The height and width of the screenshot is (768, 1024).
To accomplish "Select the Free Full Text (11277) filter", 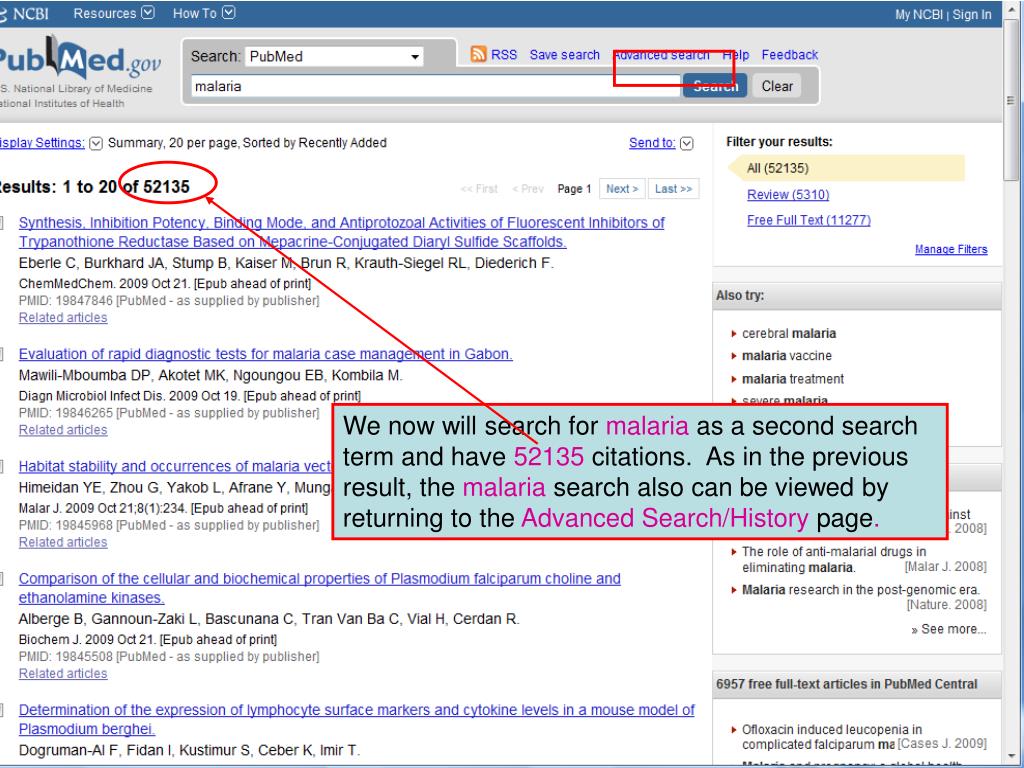I will [x=808, y=220].
